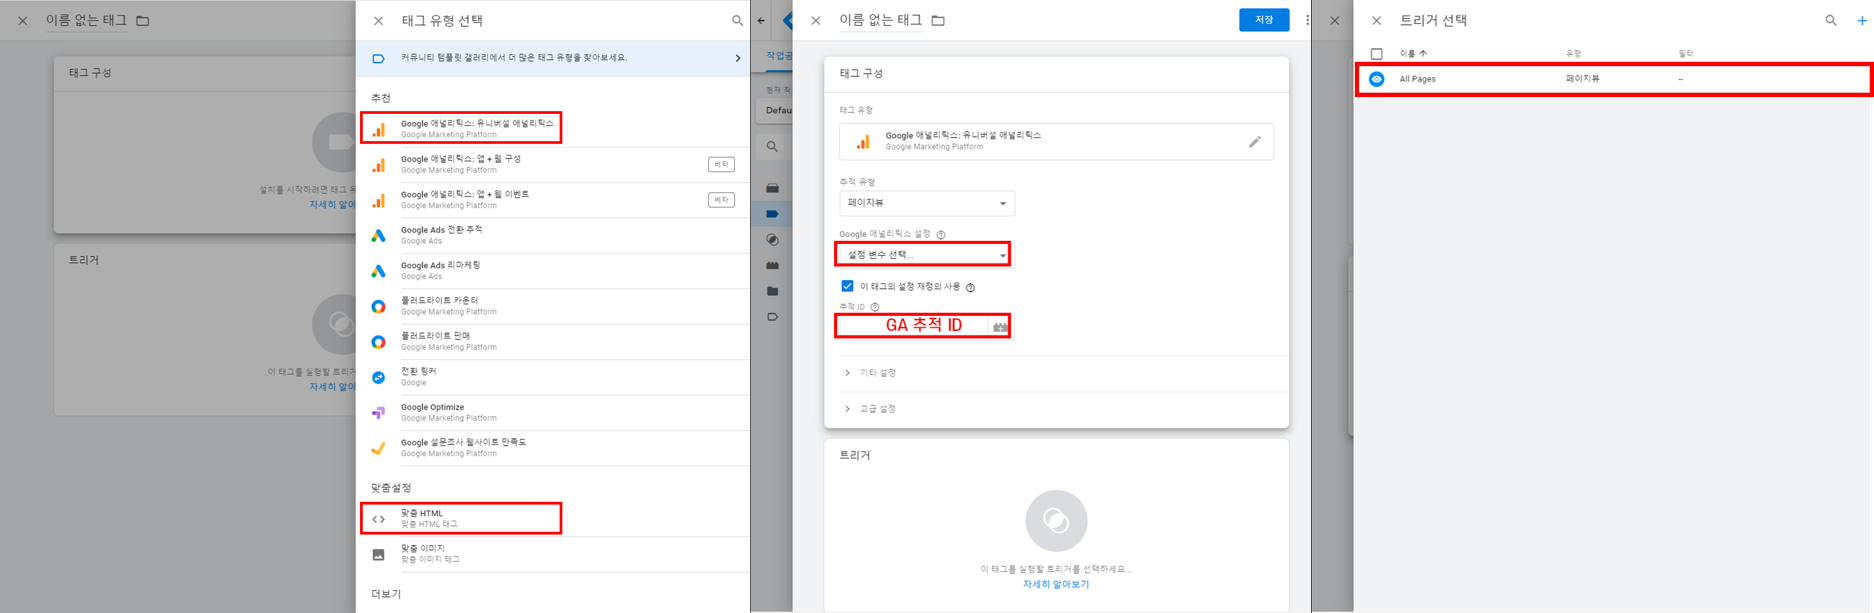Uncheck 이 태그의 설정 재정의 사용 checkbox
The image size is (1874, 613).
847,286
